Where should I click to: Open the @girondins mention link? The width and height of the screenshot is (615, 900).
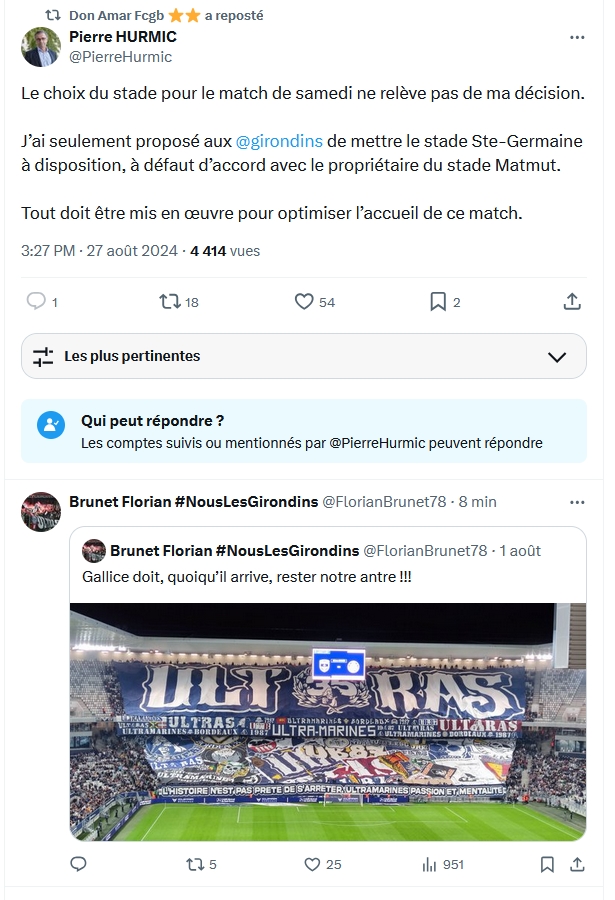coord(278,141)
